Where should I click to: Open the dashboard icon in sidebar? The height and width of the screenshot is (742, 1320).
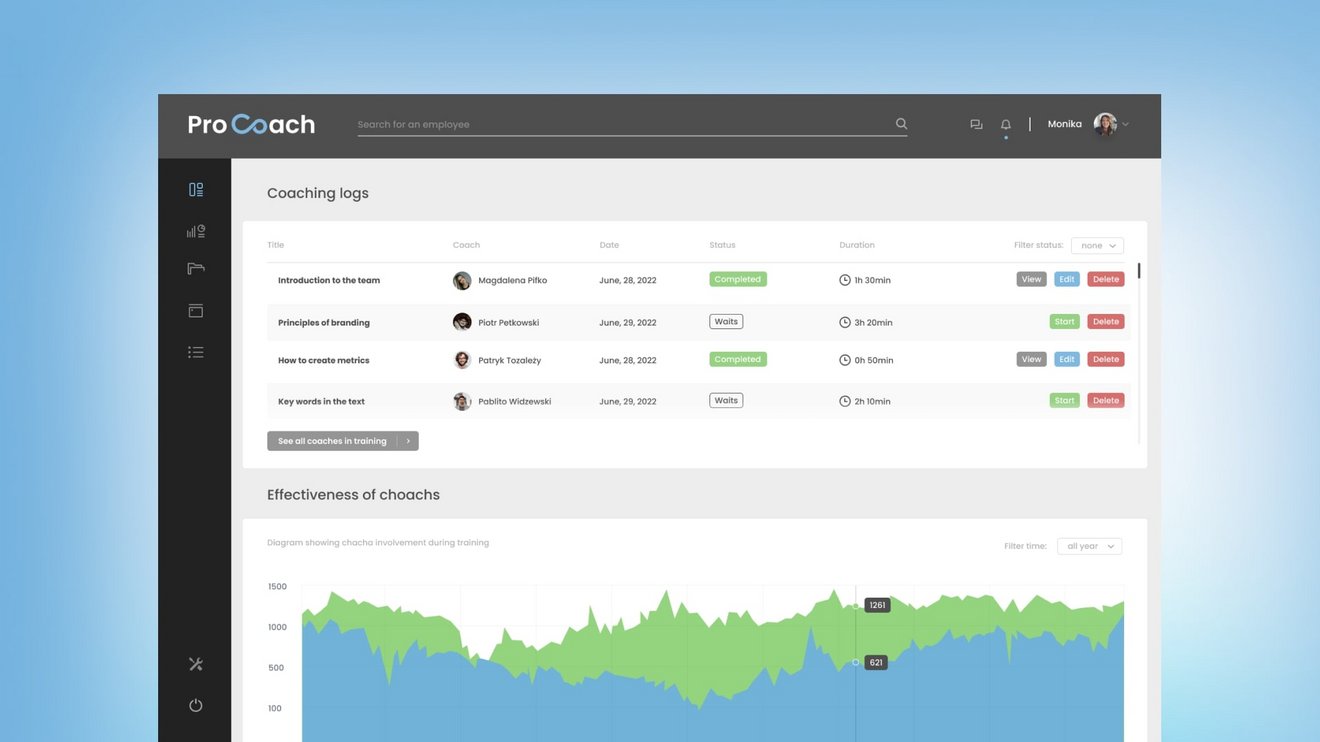[x=196, y=190]
